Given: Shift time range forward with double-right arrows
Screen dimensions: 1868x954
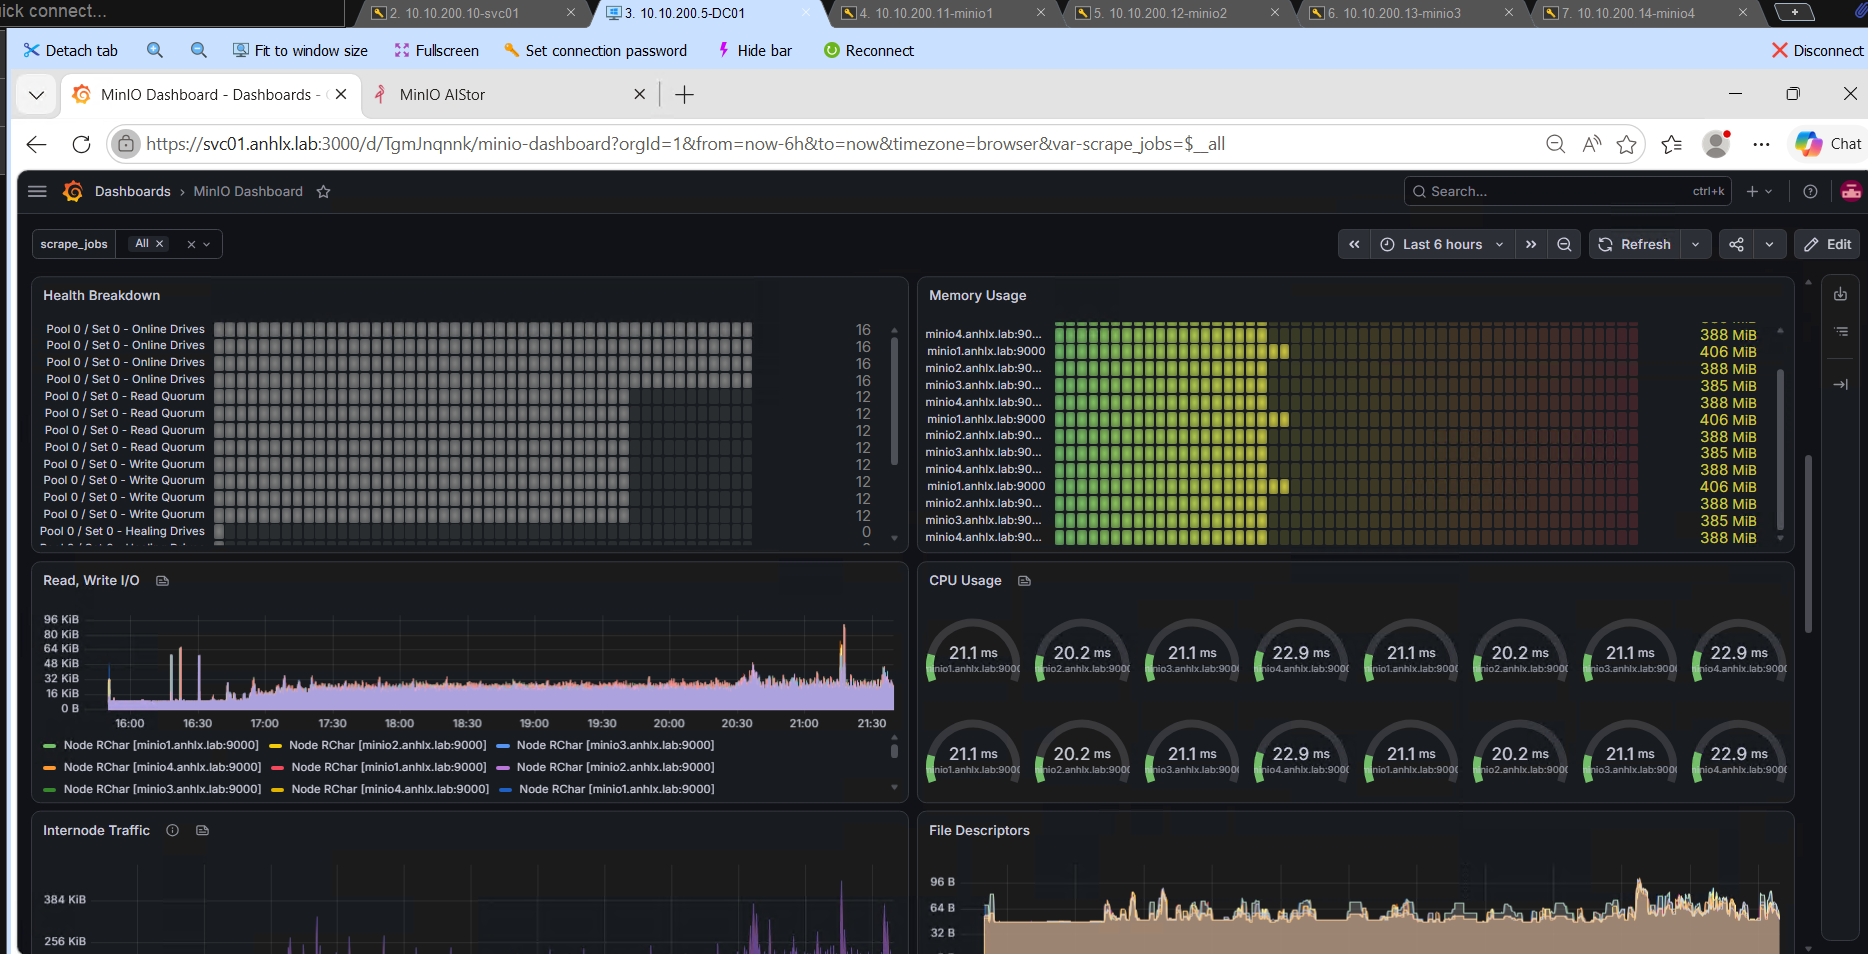Looking at the screenshot, I should pos(1531,244).
